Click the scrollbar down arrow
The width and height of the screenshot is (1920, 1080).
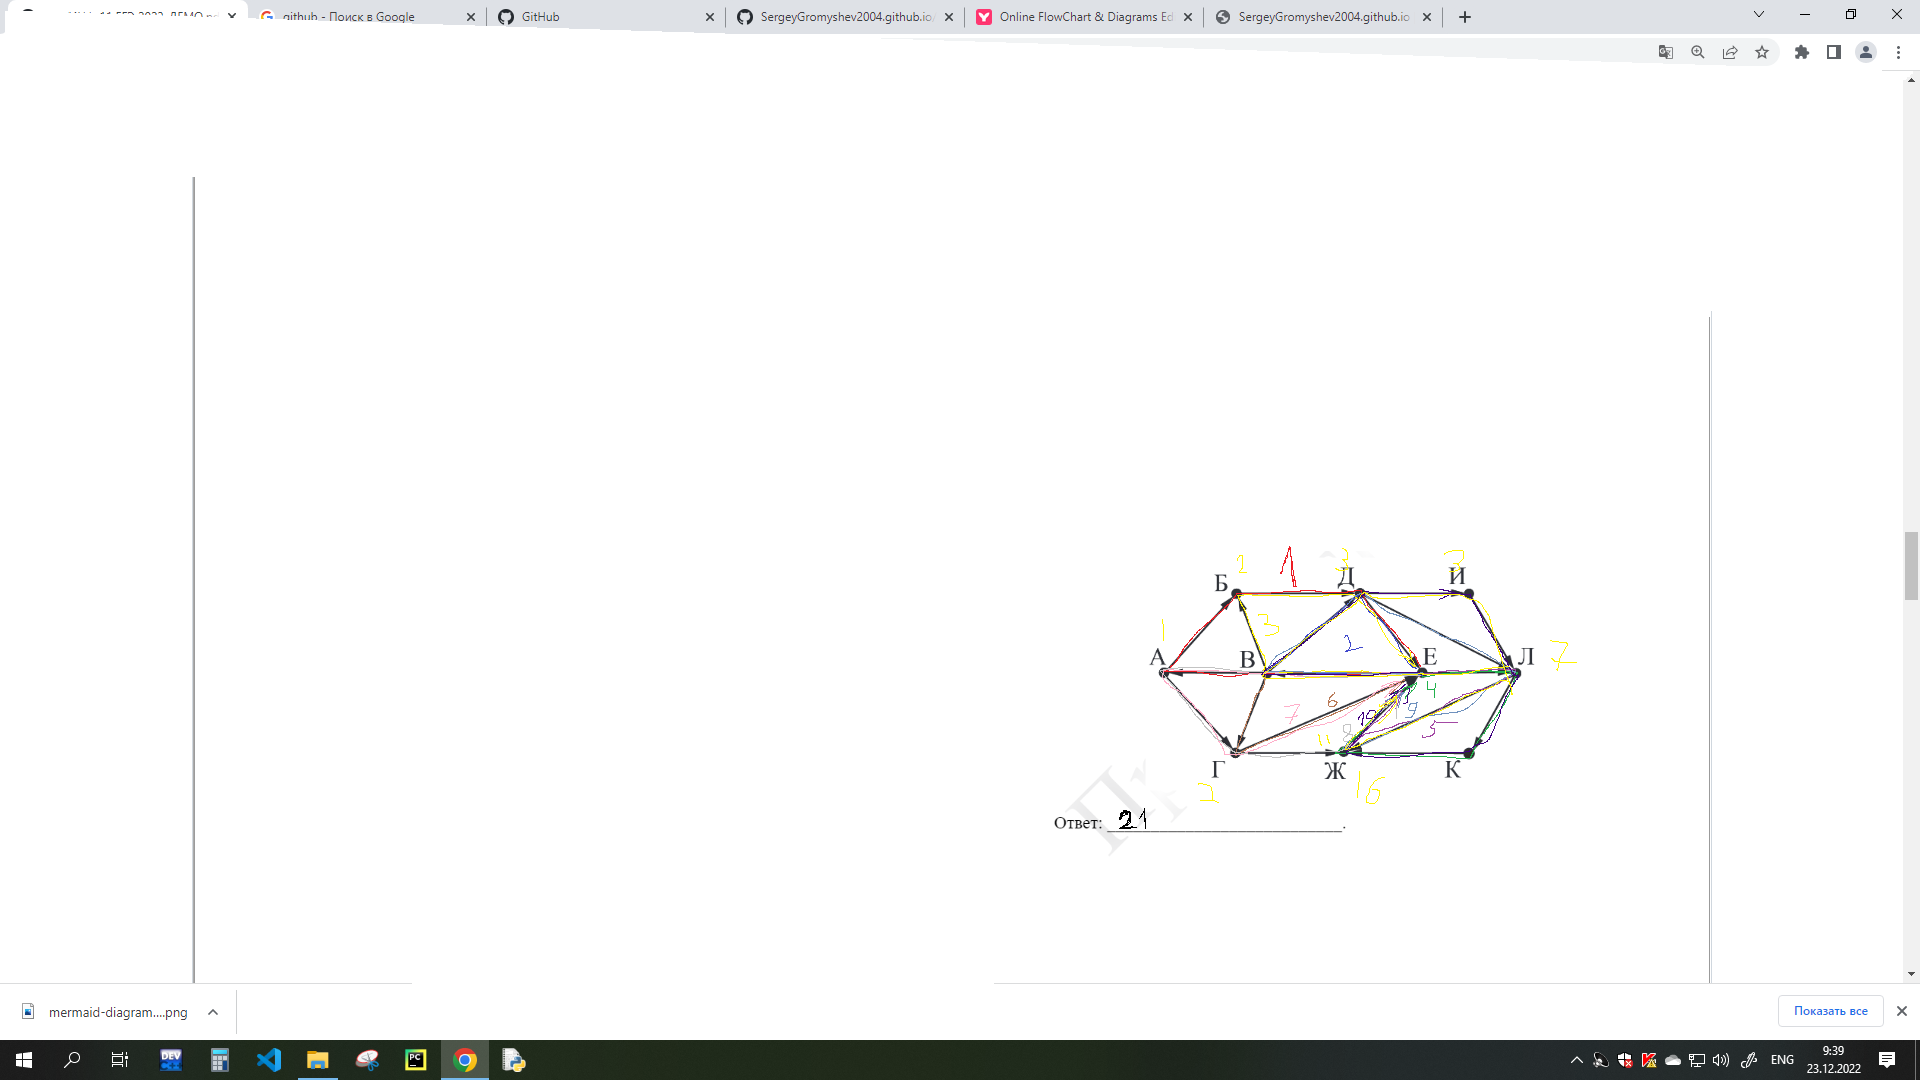pyautogui.click(x=1911, y=974)
